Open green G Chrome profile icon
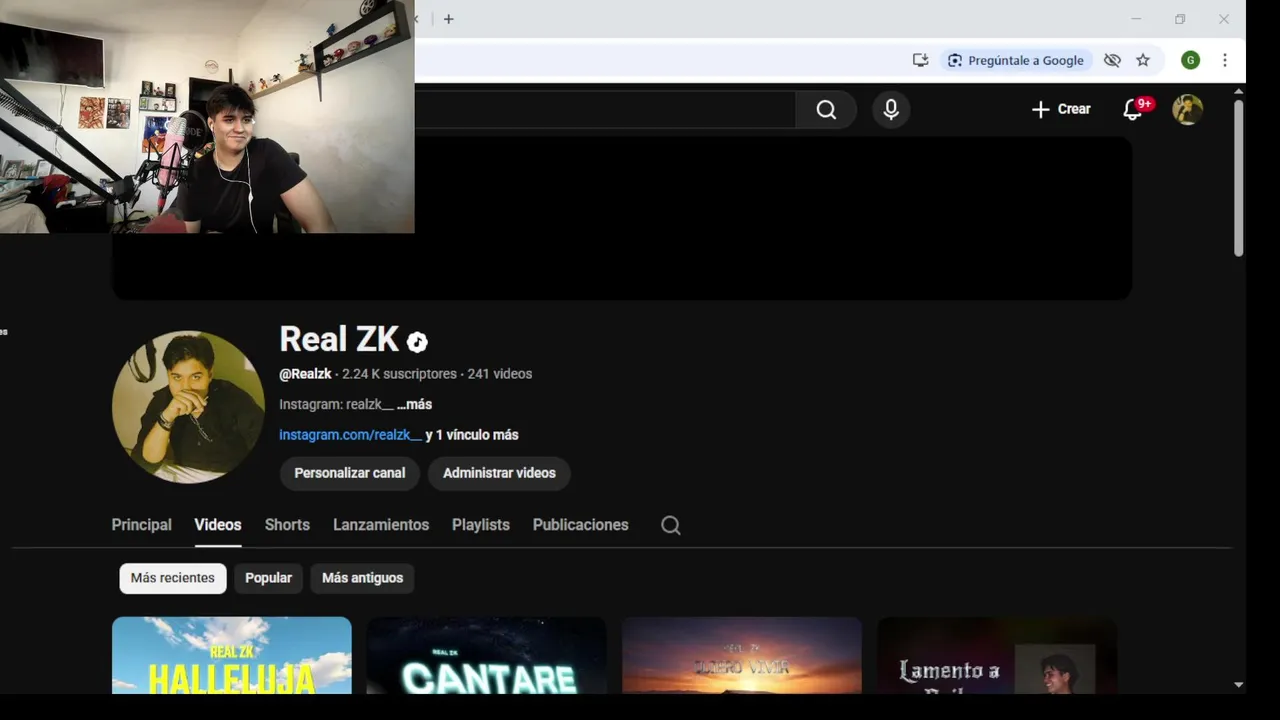1280x720 pixels. coord(1190,60)
